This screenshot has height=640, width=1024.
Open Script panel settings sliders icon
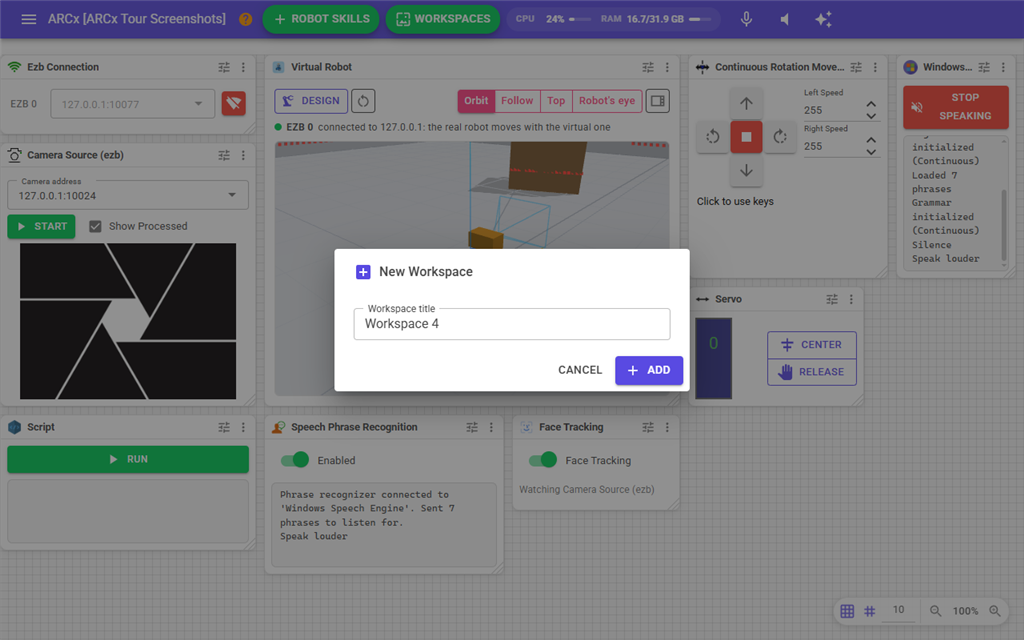click(224, 427)
